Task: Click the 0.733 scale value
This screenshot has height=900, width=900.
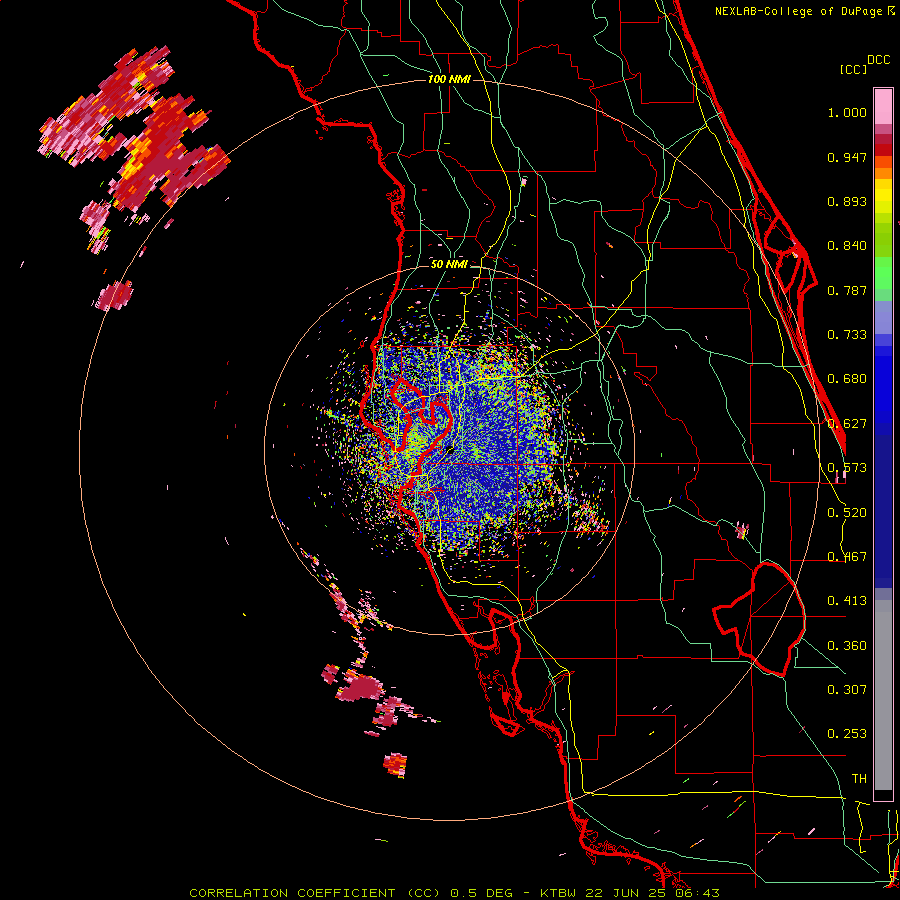Action: (x=847, y=335)
